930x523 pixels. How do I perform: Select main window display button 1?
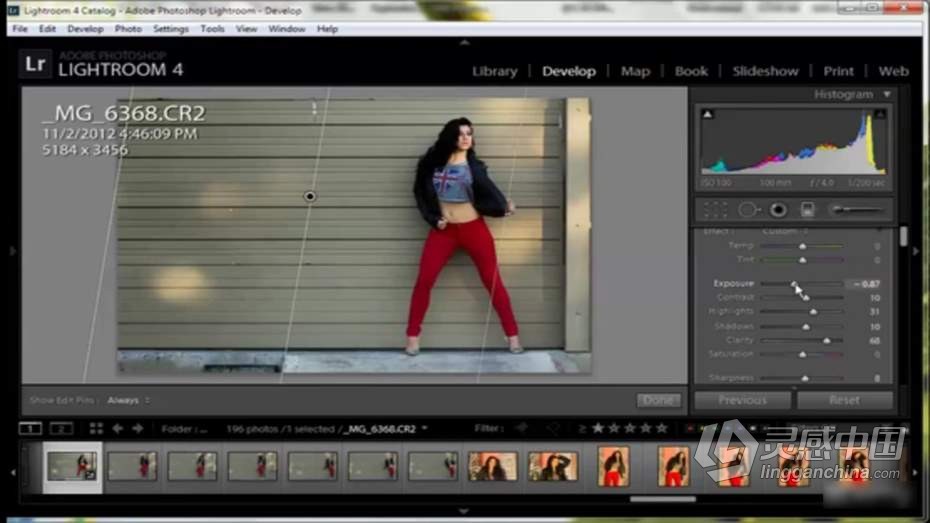coord(30,428)
